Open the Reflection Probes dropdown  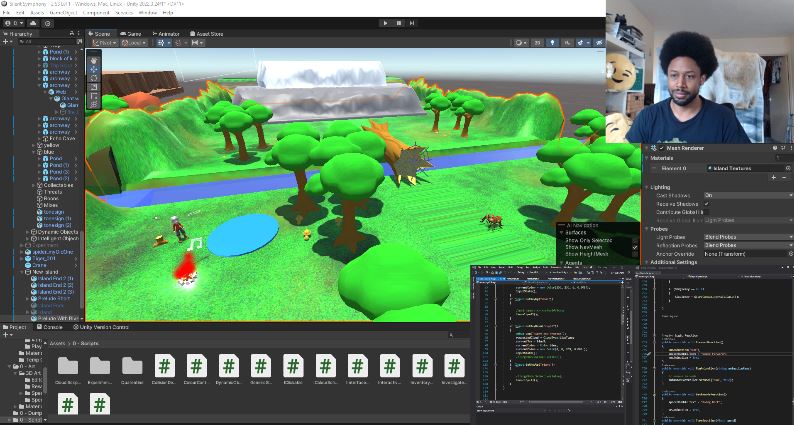click(x=747, y=245)
